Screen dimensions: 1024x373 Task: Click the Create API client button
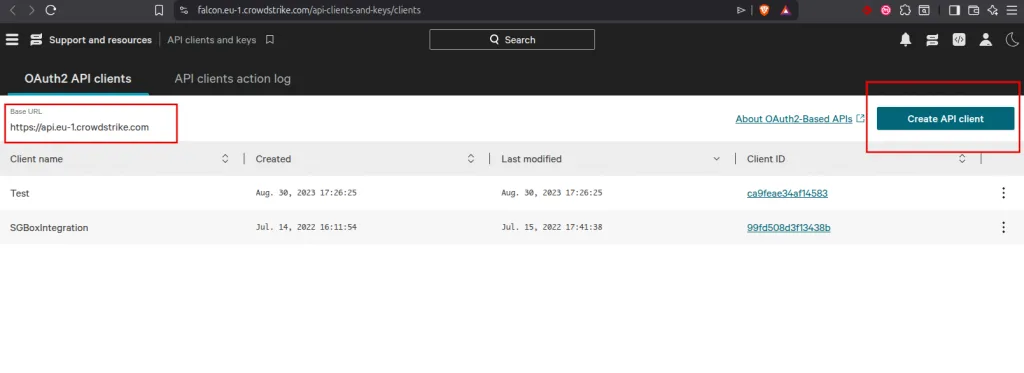pos(945,119)
